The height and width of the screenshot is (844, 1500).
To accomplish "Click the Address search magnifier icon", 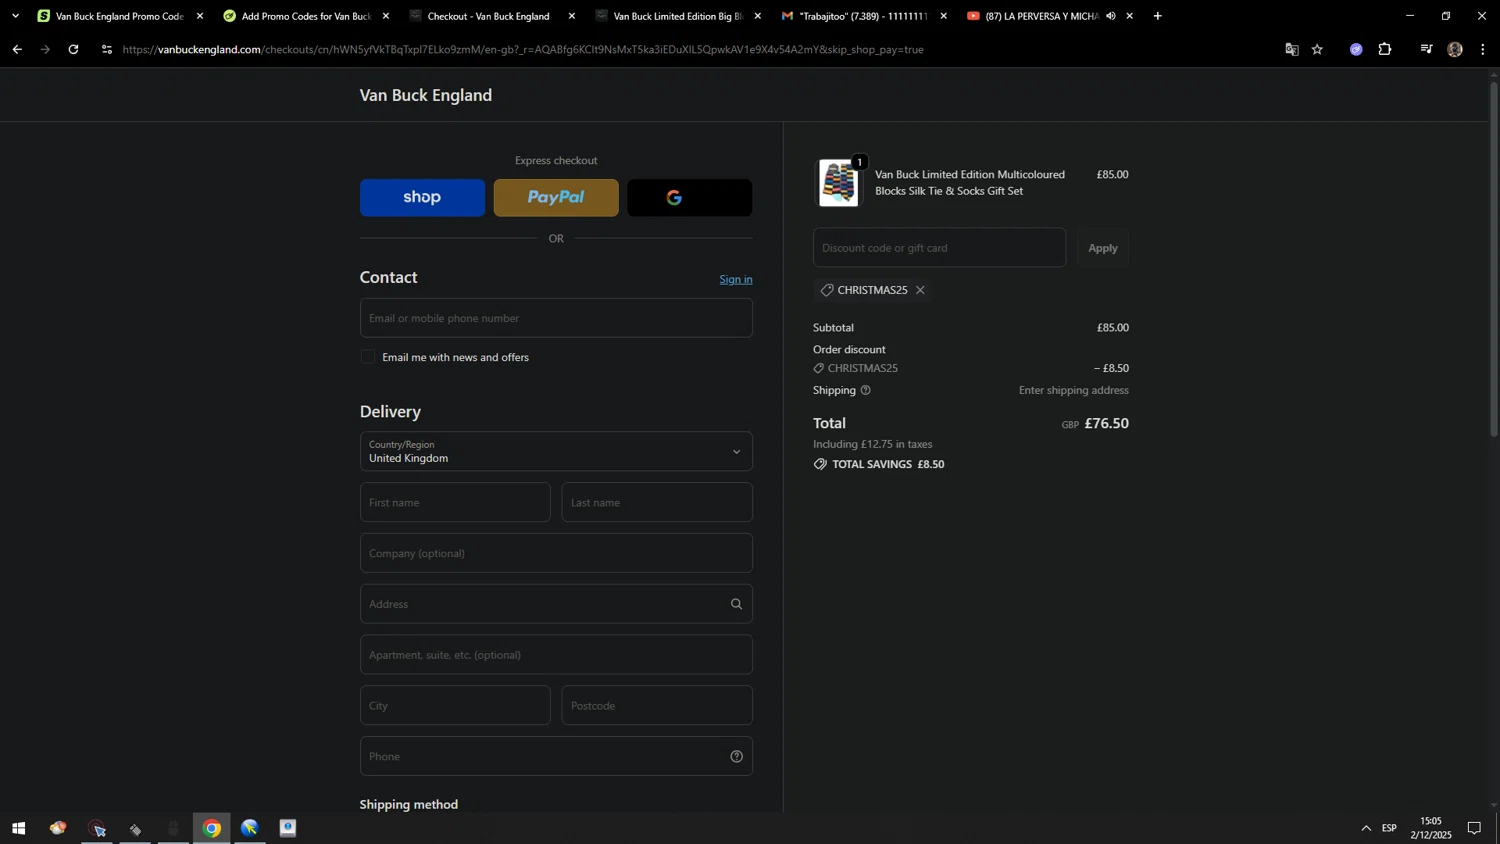I will pos(737,604).
